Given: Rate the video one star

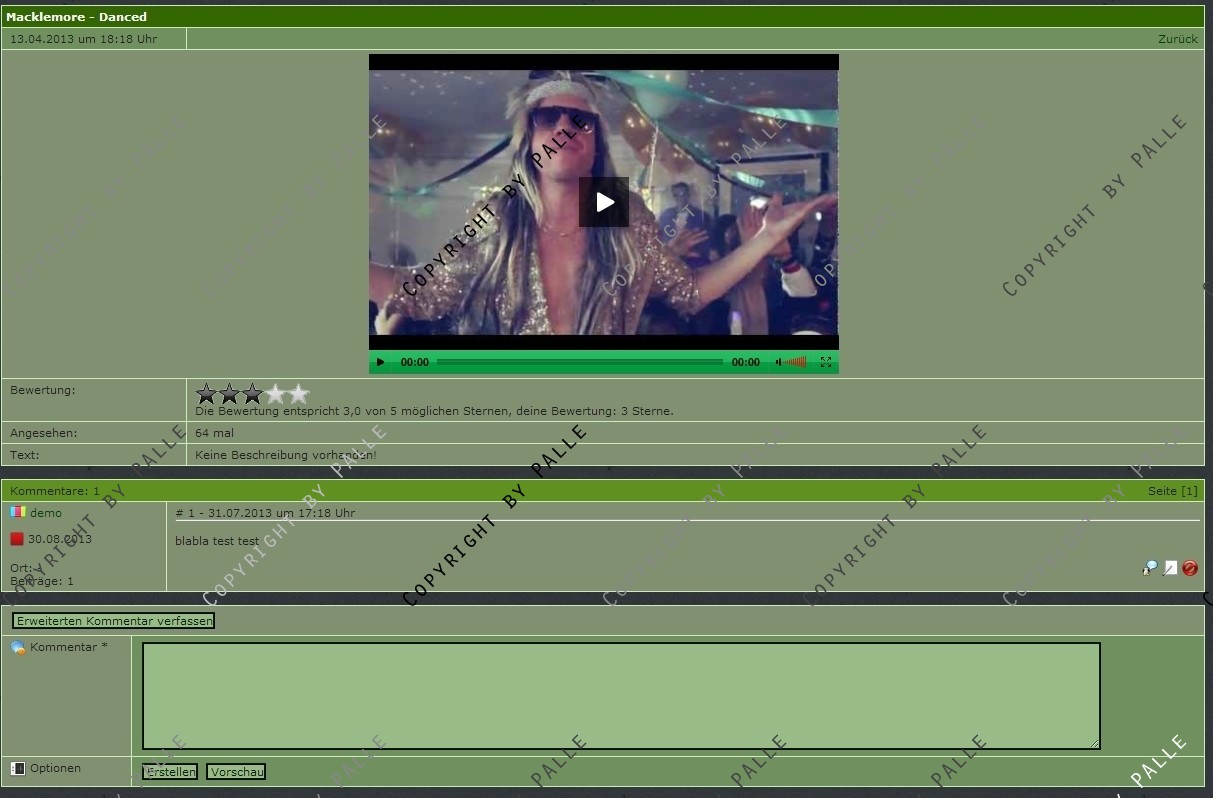Looking at the screenshot, I should point(206,394).
